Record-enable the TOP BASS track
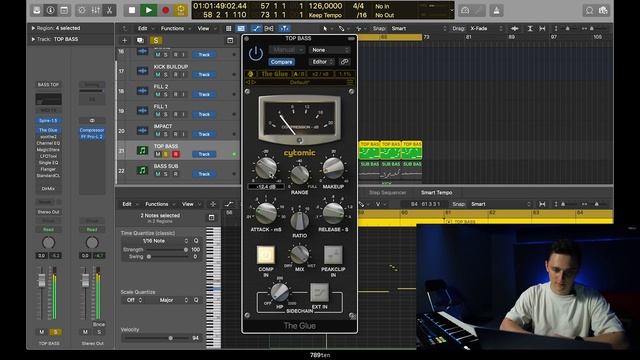640x360 pixels. [x=176, y=154]
